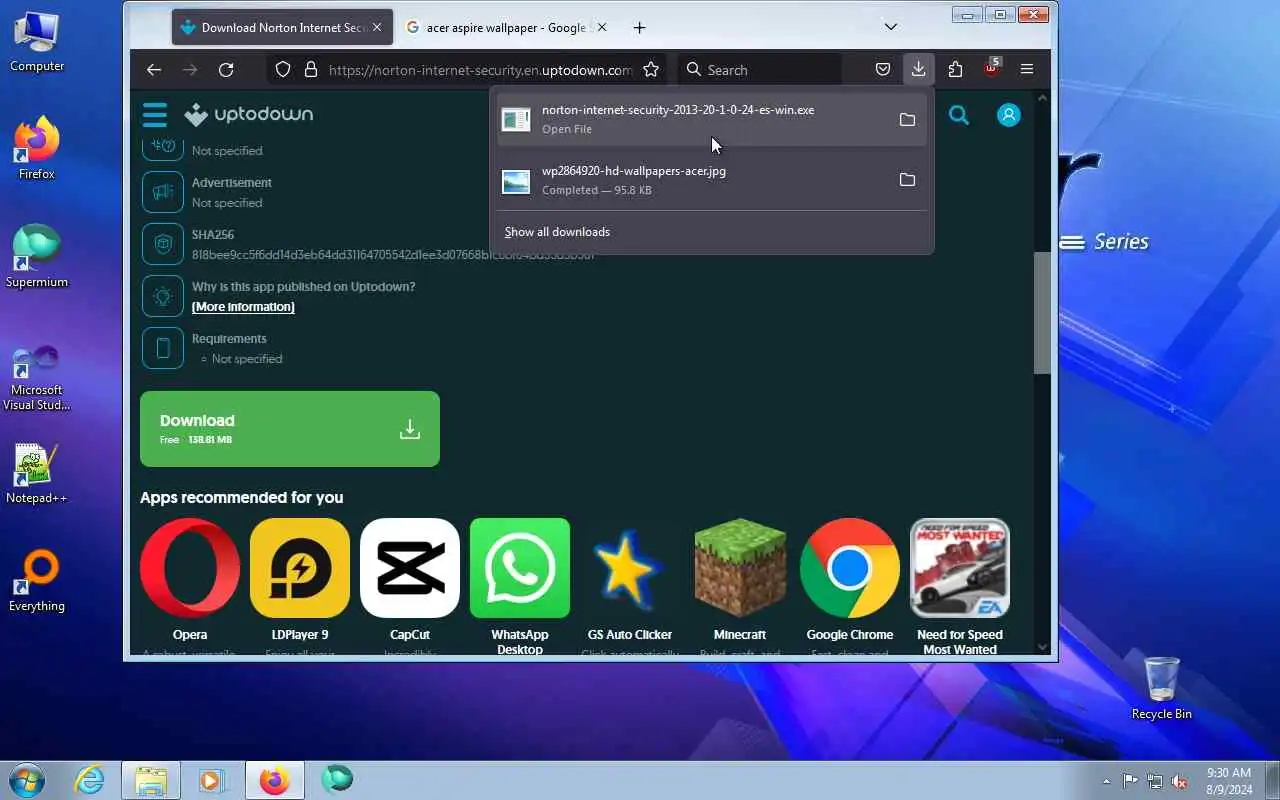This screenshot has height=800, width=1280.
Task: Click the browser Back arrow
Action: pyautogui.click(x=153, y=69)
